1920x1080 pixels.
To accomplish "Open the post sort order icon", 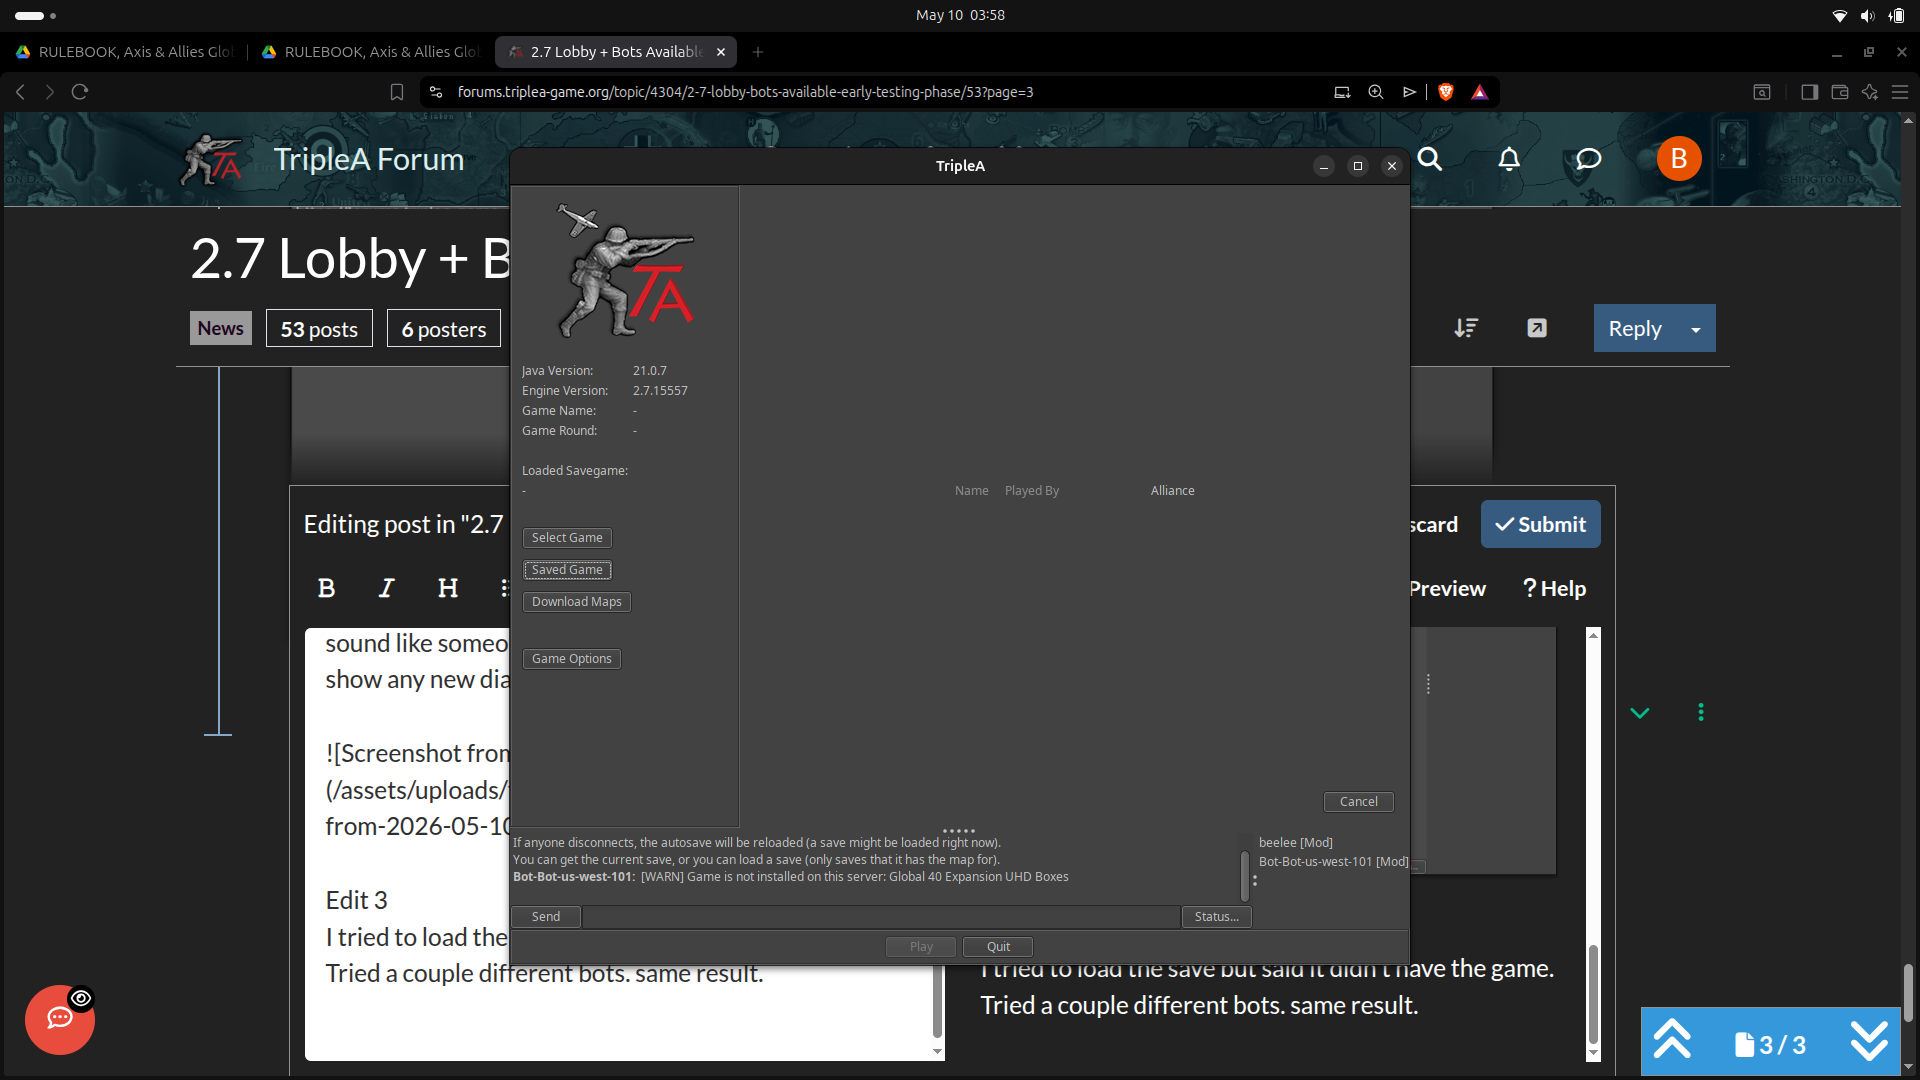I will [1466, 328].
